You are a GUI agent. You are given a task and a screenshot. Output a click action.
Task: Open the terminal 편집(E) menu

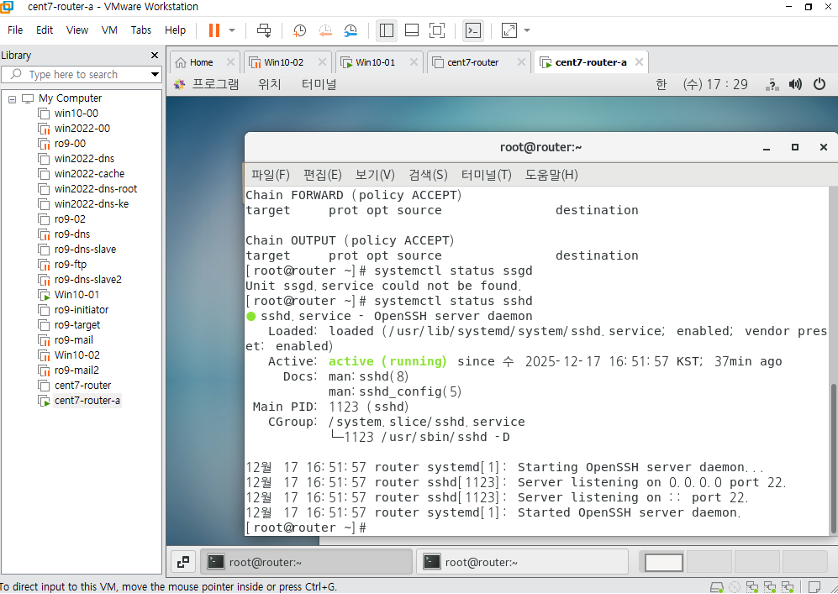[322, 175]
